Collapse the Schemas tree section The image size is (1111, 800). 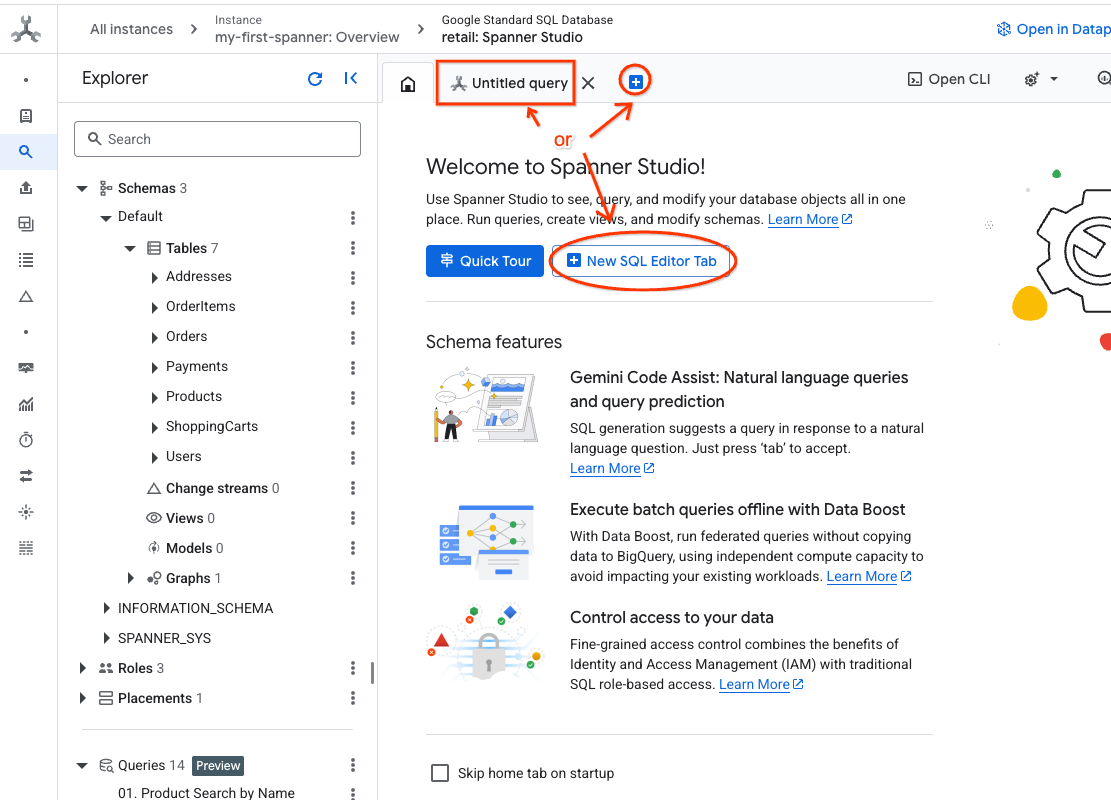tap(82, 189)
